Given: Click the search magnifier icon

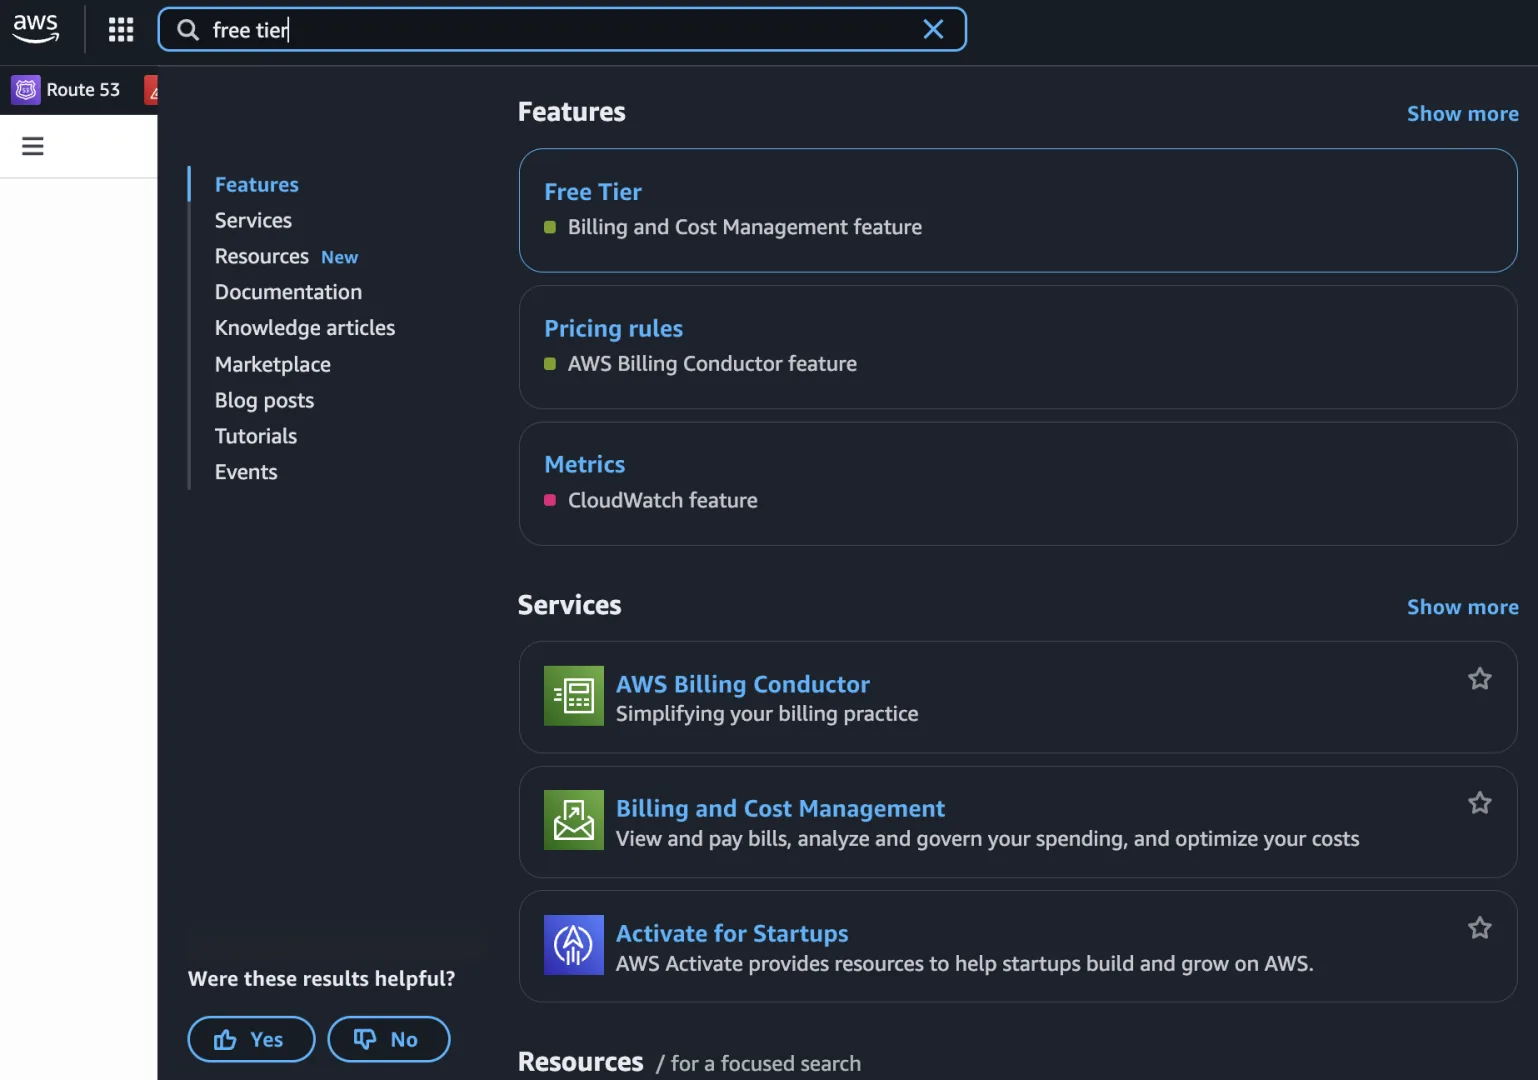Looking at the screenshot, I should tap(188, 30).
